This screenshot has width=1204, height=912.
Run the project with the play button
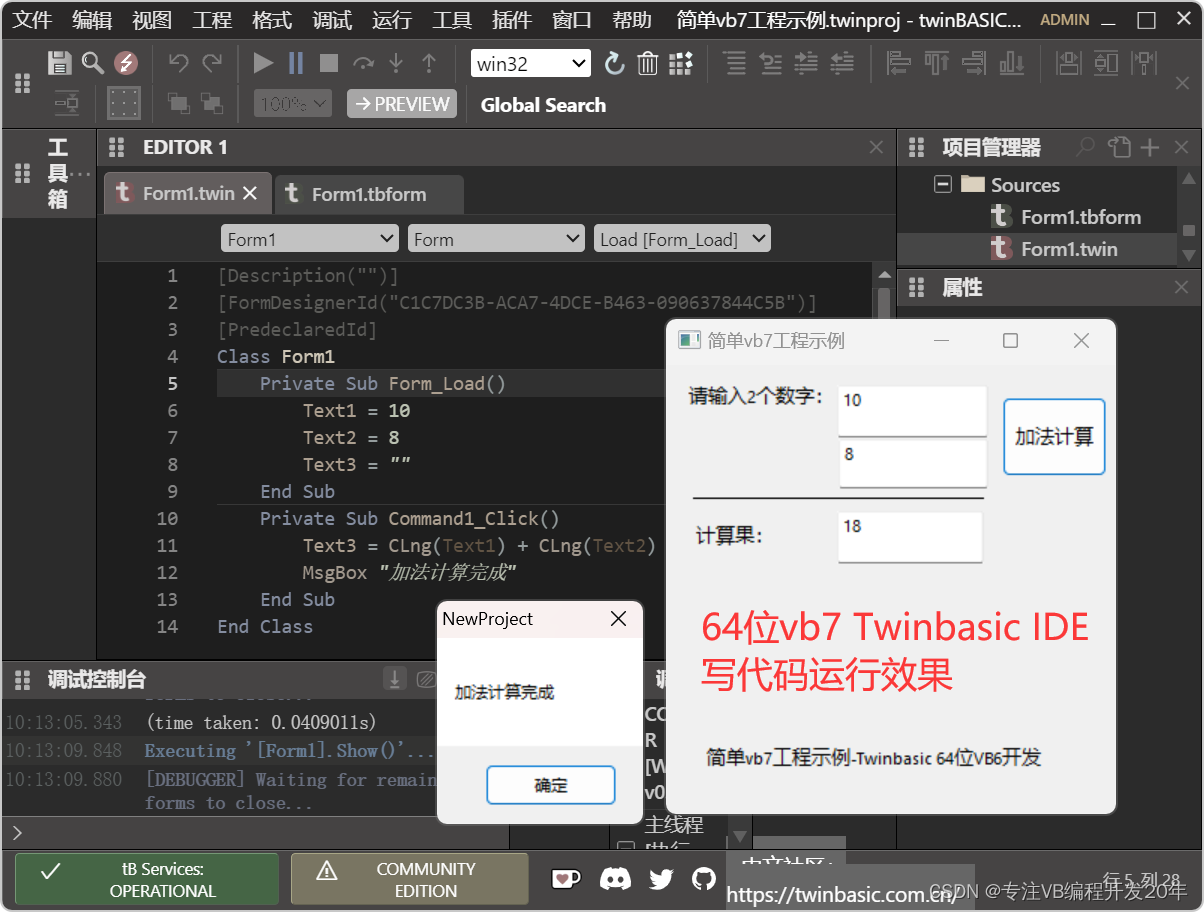[263, 62]
